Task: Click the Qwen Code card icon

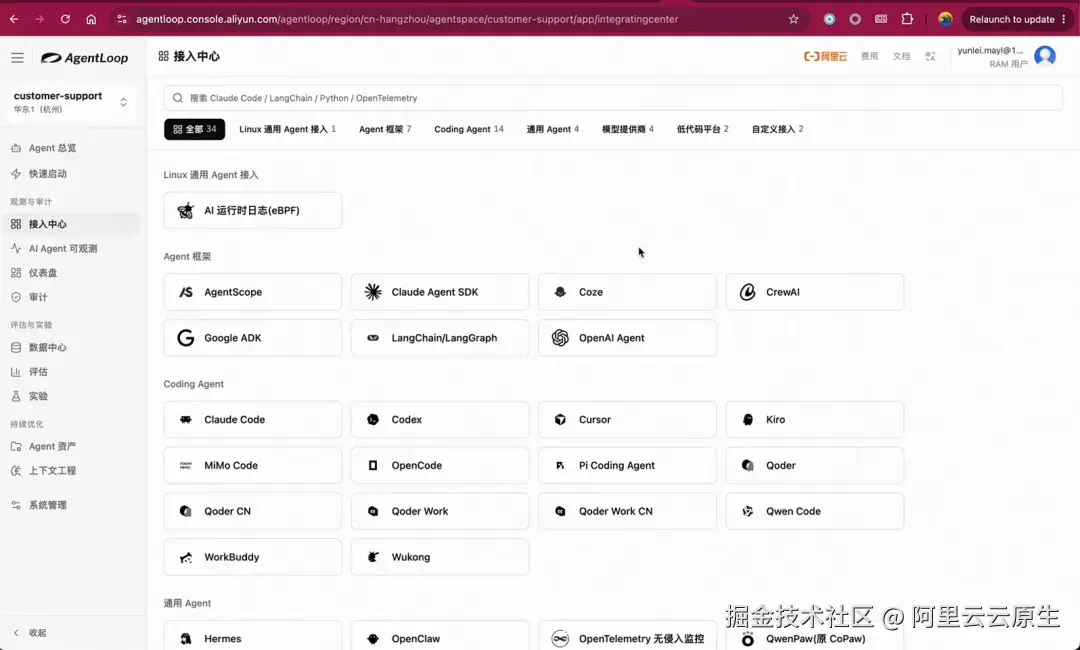Action: (x=747, y=512)
